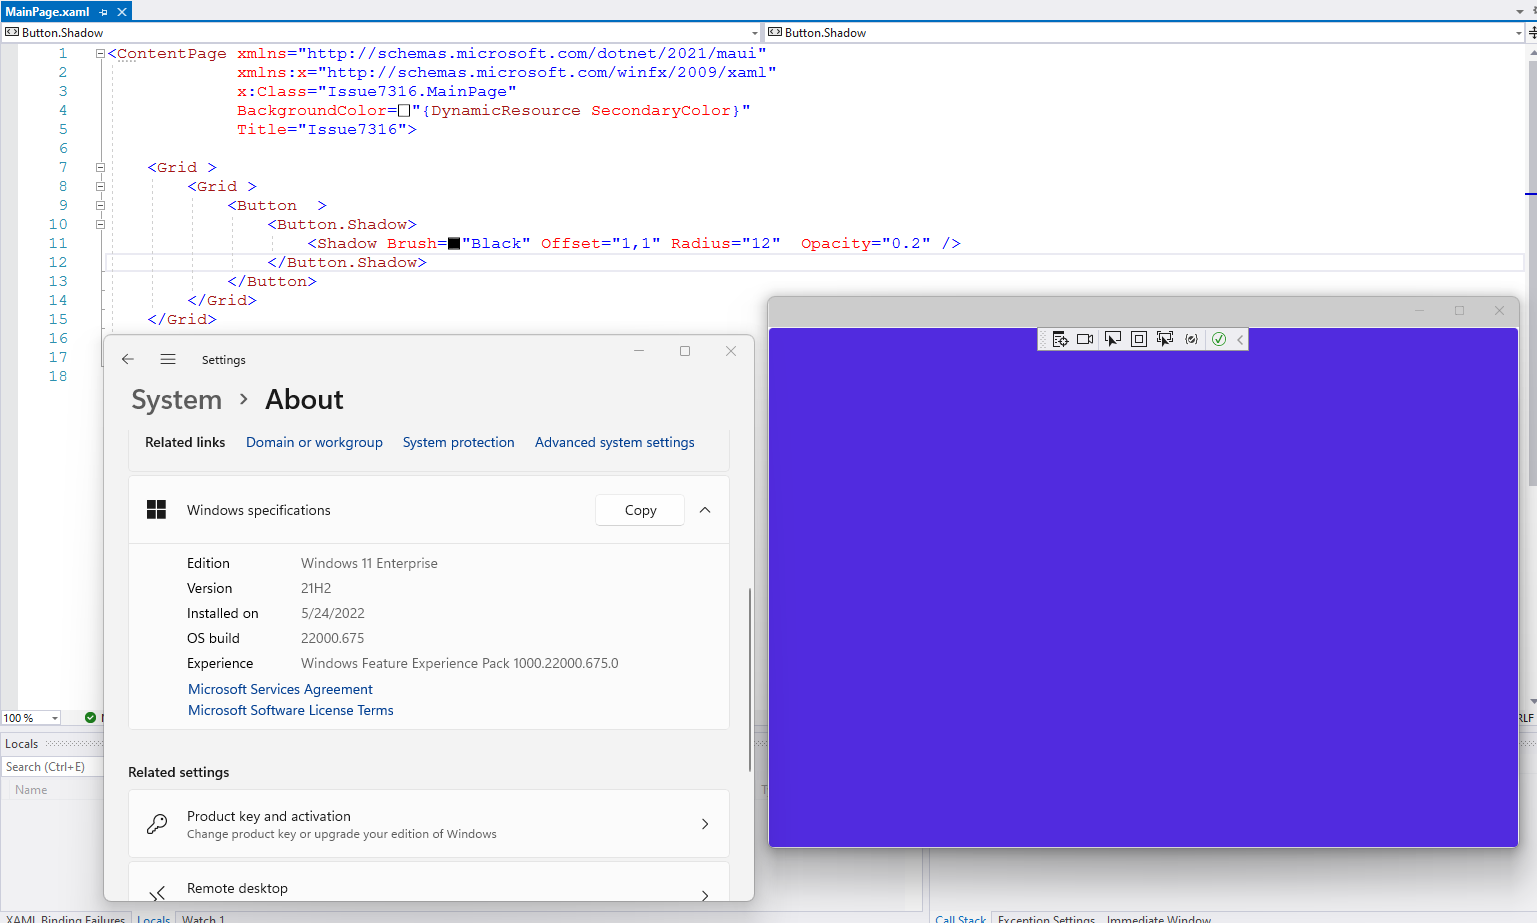This screenshot has height=923, width=1537.
Task: Select the XAML Binding Failures tab
Action: [x=63, y=918]
